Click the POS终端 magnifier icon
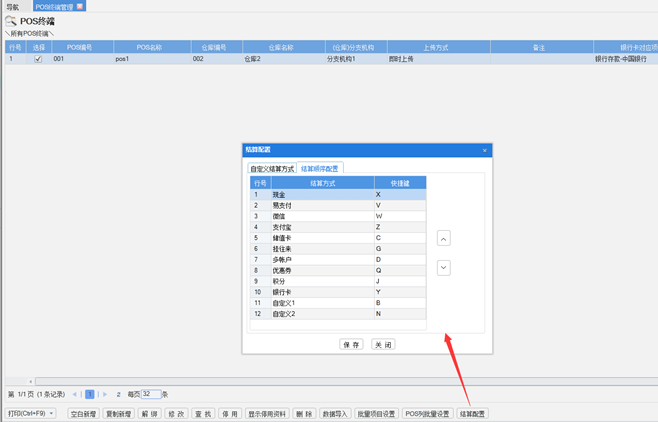 [11, 21]
